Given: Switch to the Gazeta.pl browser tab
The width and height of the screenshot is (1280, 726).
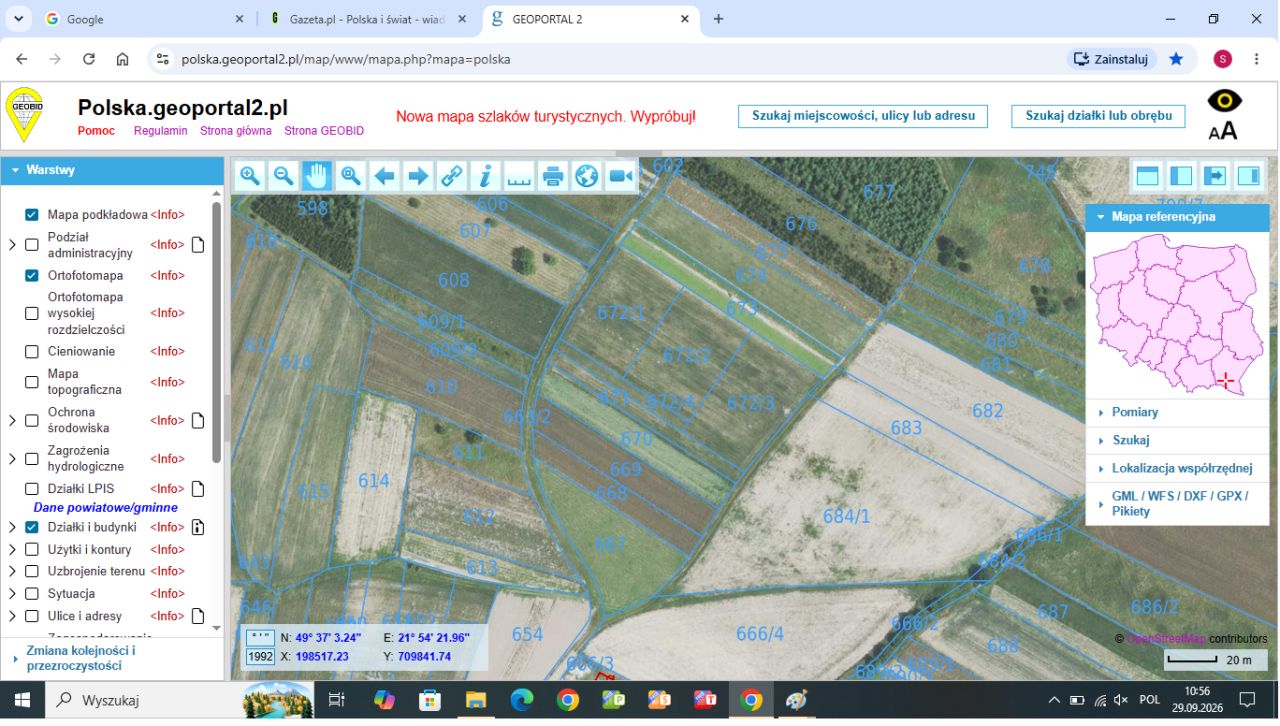Looking at the screenshot, I should [368, 19].
